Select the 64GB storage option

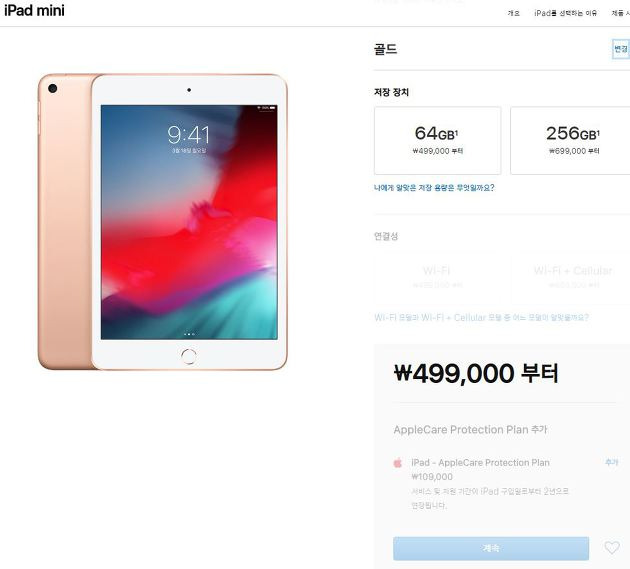(438, 141)
